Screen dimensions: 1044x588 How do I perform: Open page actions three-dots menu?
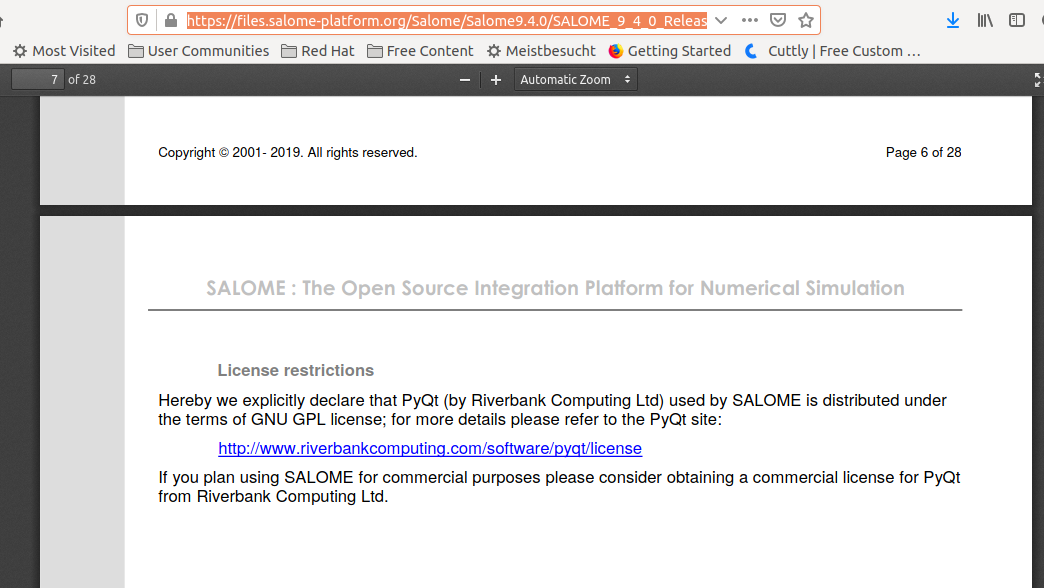750,20
